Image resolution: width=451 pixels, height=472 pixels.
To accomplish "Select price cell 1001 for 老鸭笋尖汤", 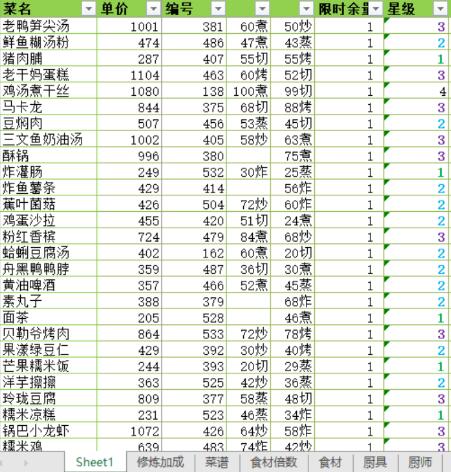I will point(129,26).
